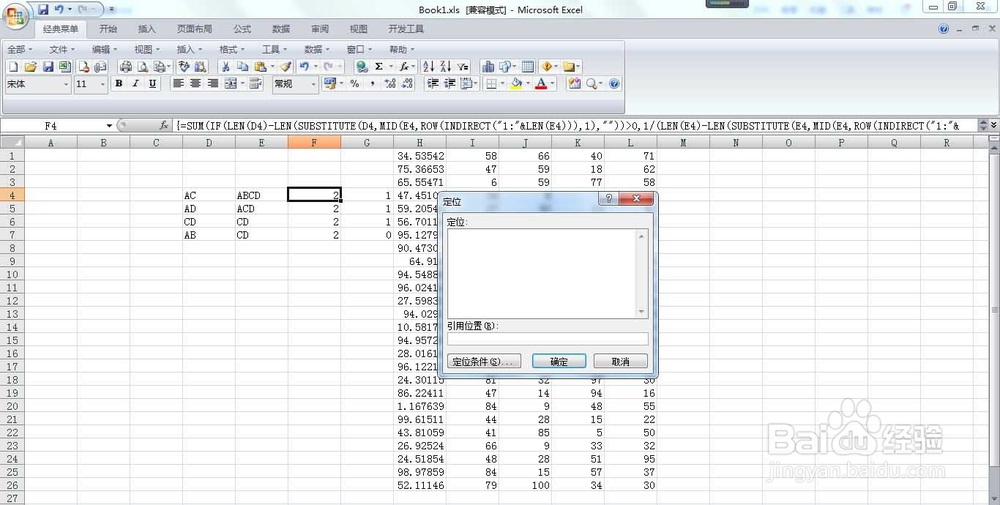The width and height of the screenshot is (1000, 505).
Task: Switch to the 经典菜单 ribbon tab
Action: (x=61, y=29)
